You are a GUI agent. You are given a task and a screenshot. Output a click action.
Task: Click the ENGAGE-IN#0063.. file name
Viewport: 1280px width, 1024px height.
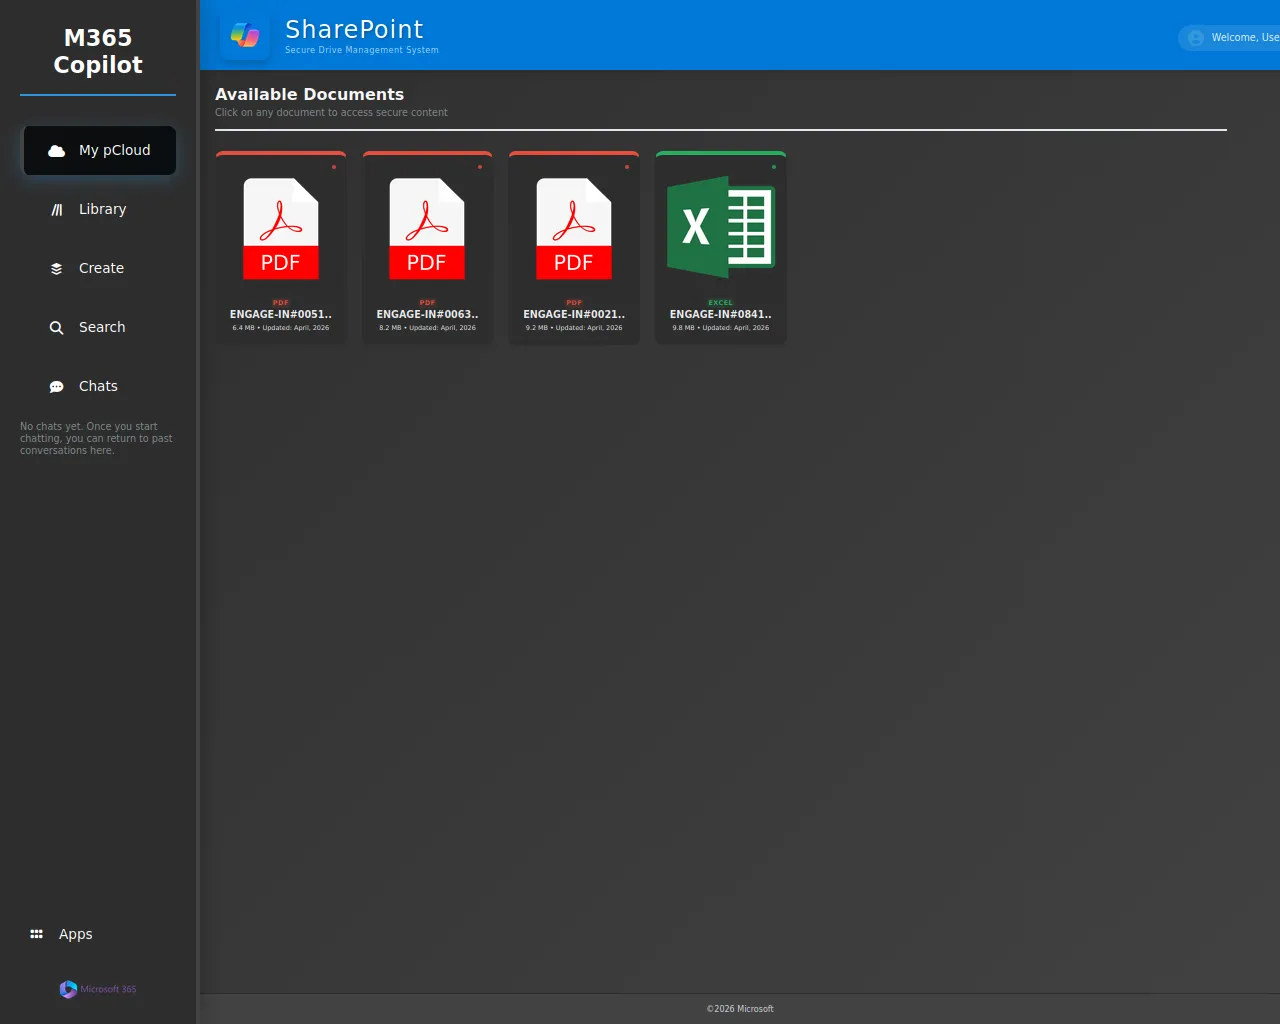click(x=427, y=314)
